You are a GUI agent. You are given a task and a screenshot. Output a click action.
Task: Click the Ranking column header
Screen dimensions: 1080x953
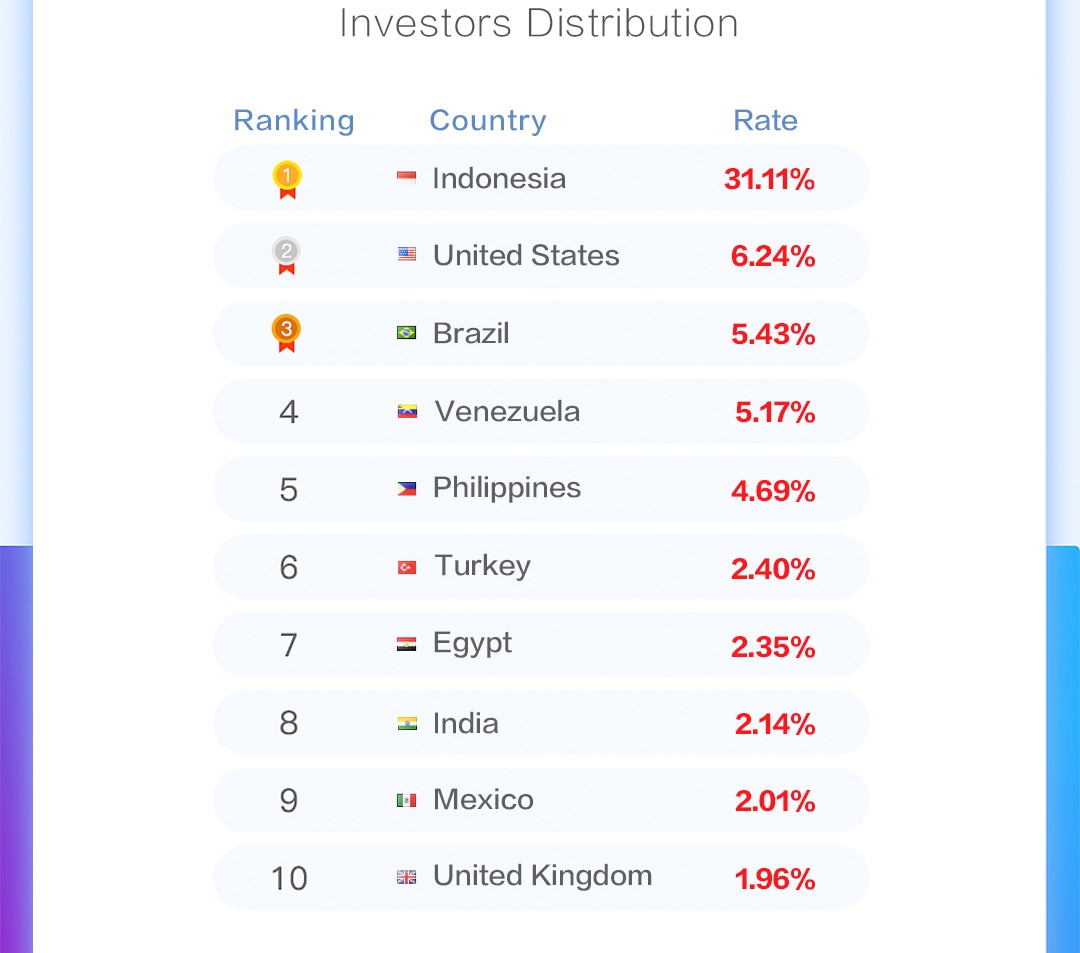pyautogui.click(x=294, y=120)
